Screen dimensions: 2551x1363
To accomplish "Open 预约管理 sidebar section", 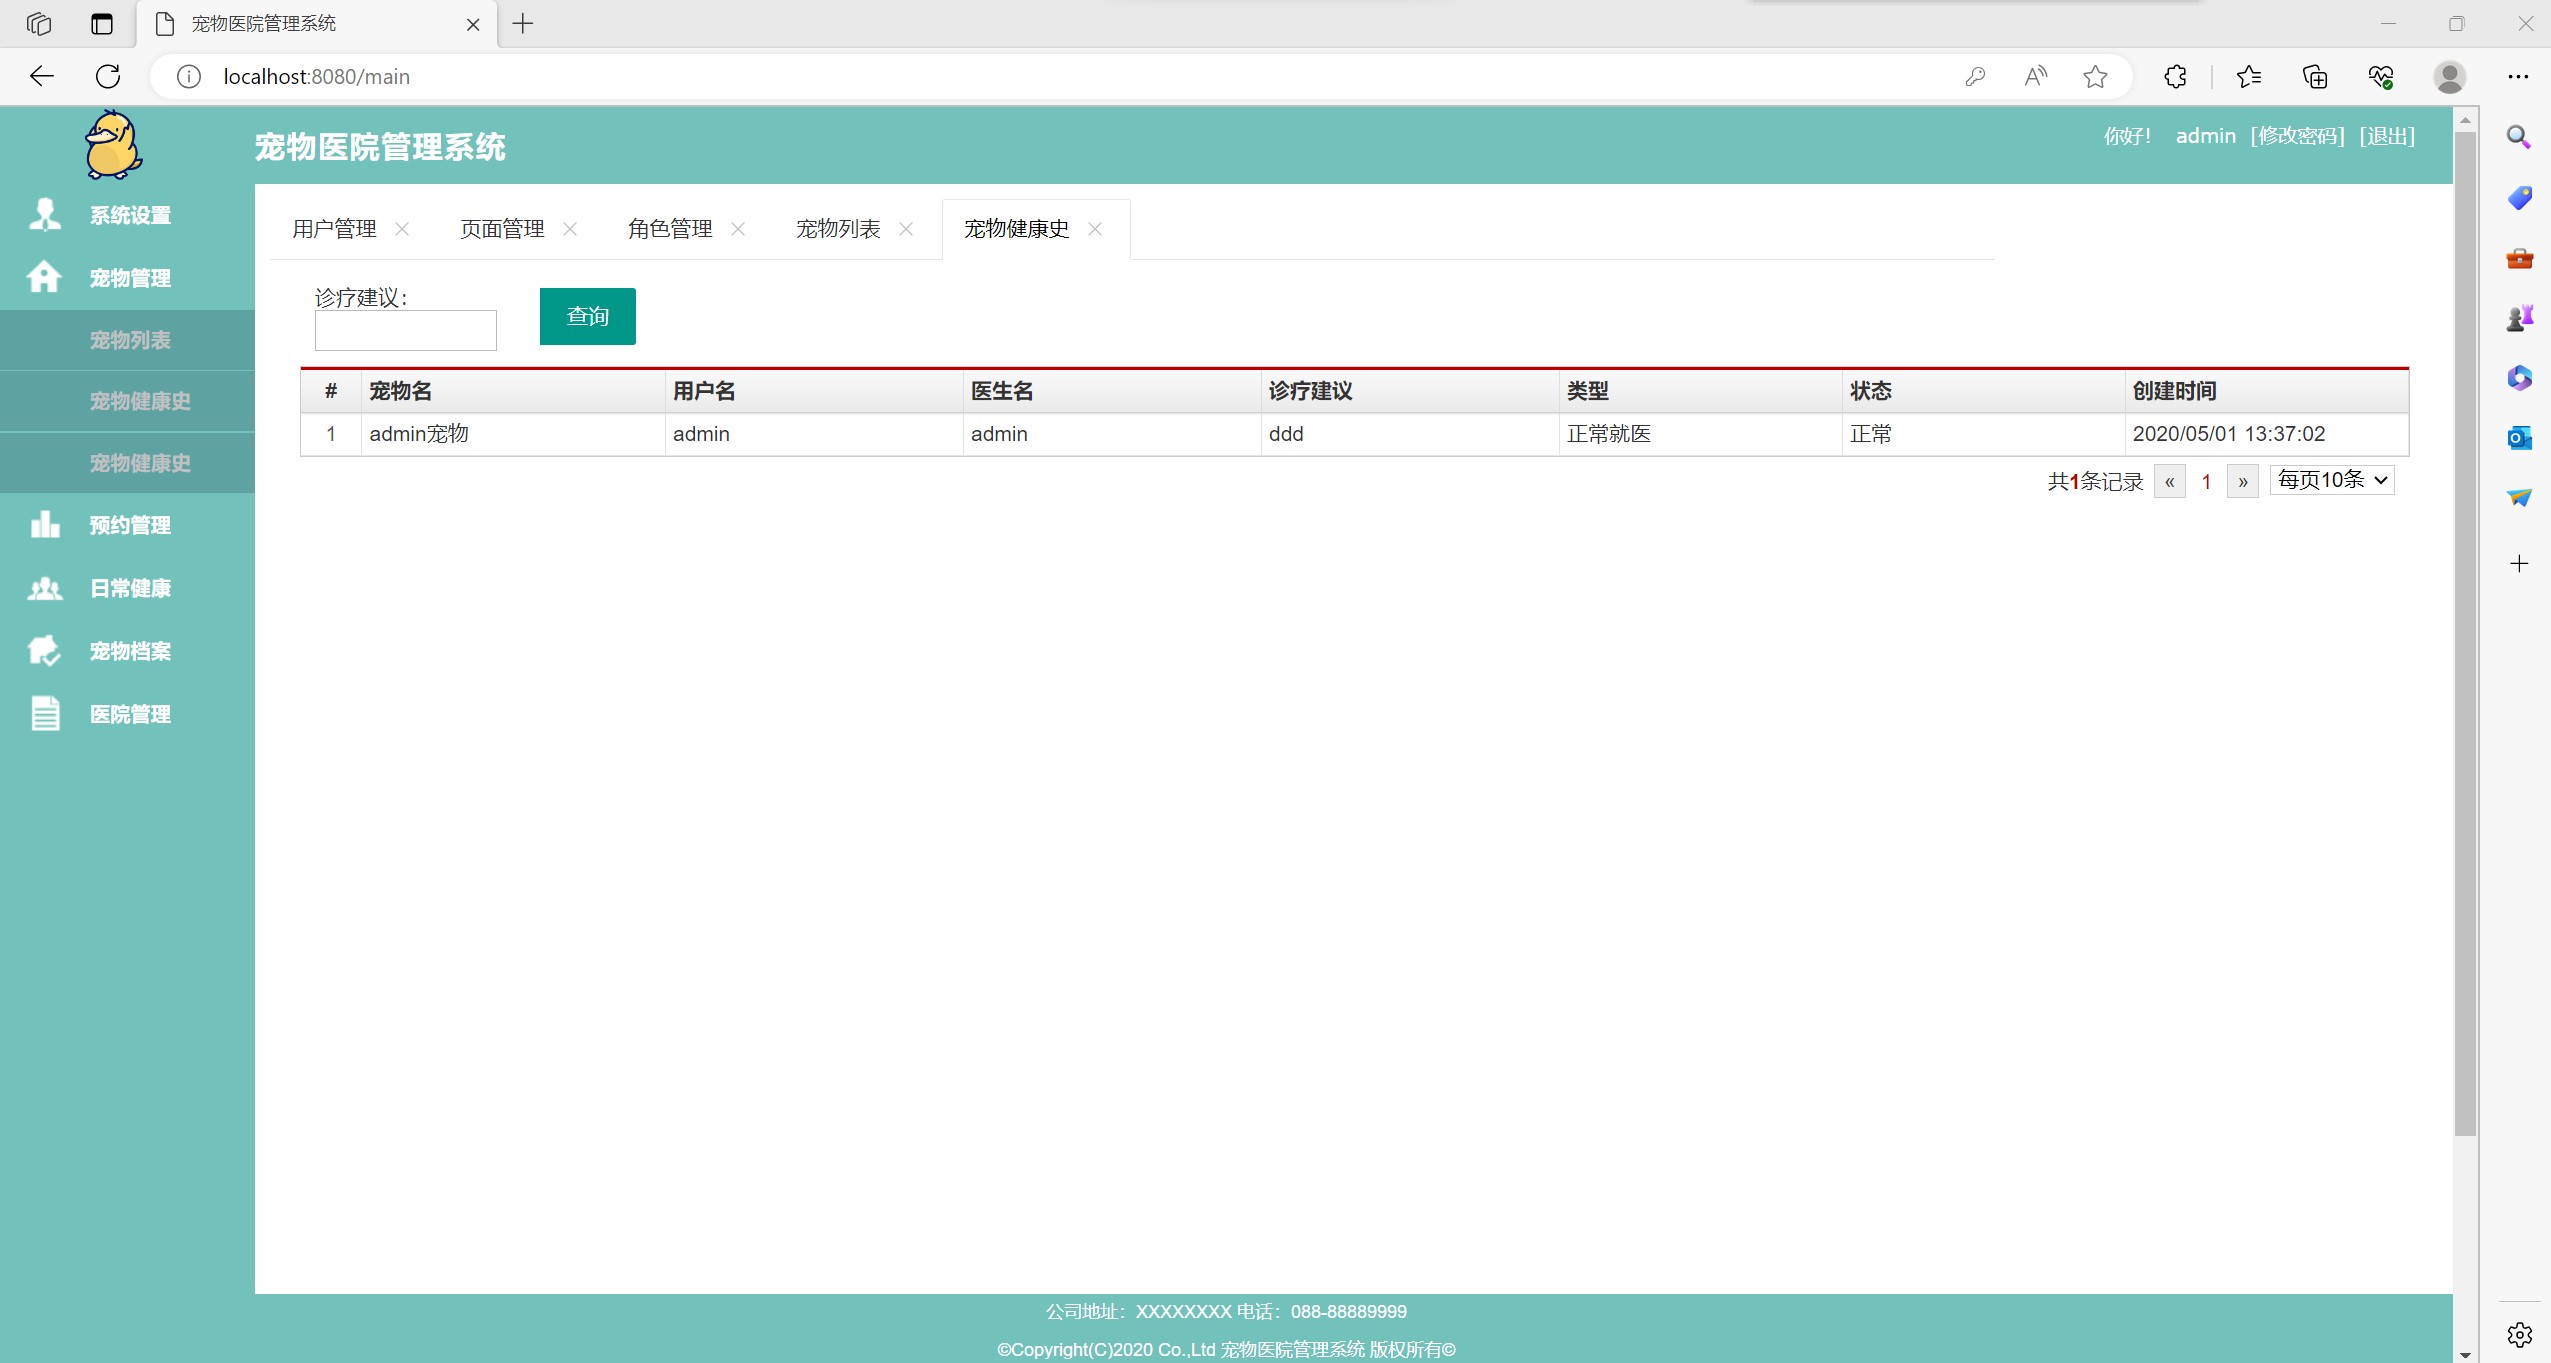I will [130, 525].
